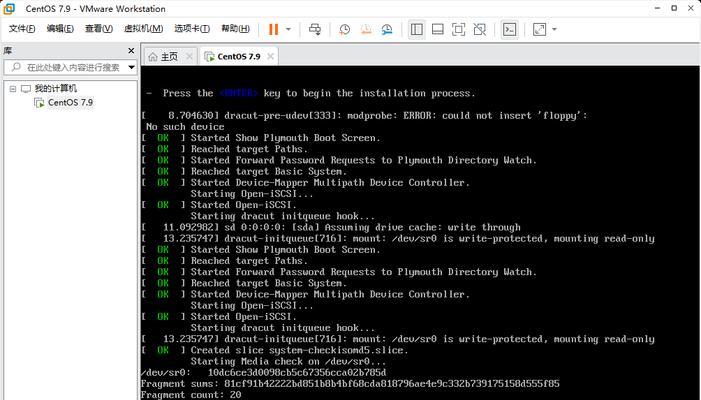The image size is (701, 400).
Task: Switch to Unity mode icon
Action: (x=480, y=29)
